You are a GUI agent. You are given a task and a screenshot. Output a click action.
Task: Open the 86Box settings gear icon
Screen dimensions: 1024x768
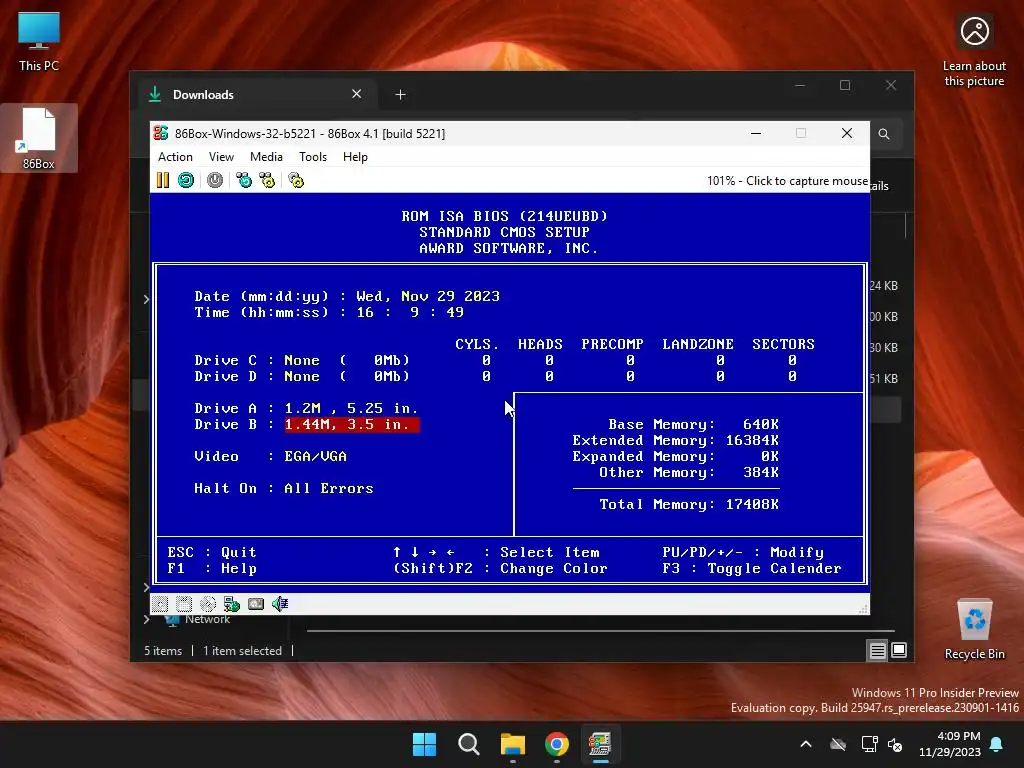pyautogui.click(x=296, y=180)
